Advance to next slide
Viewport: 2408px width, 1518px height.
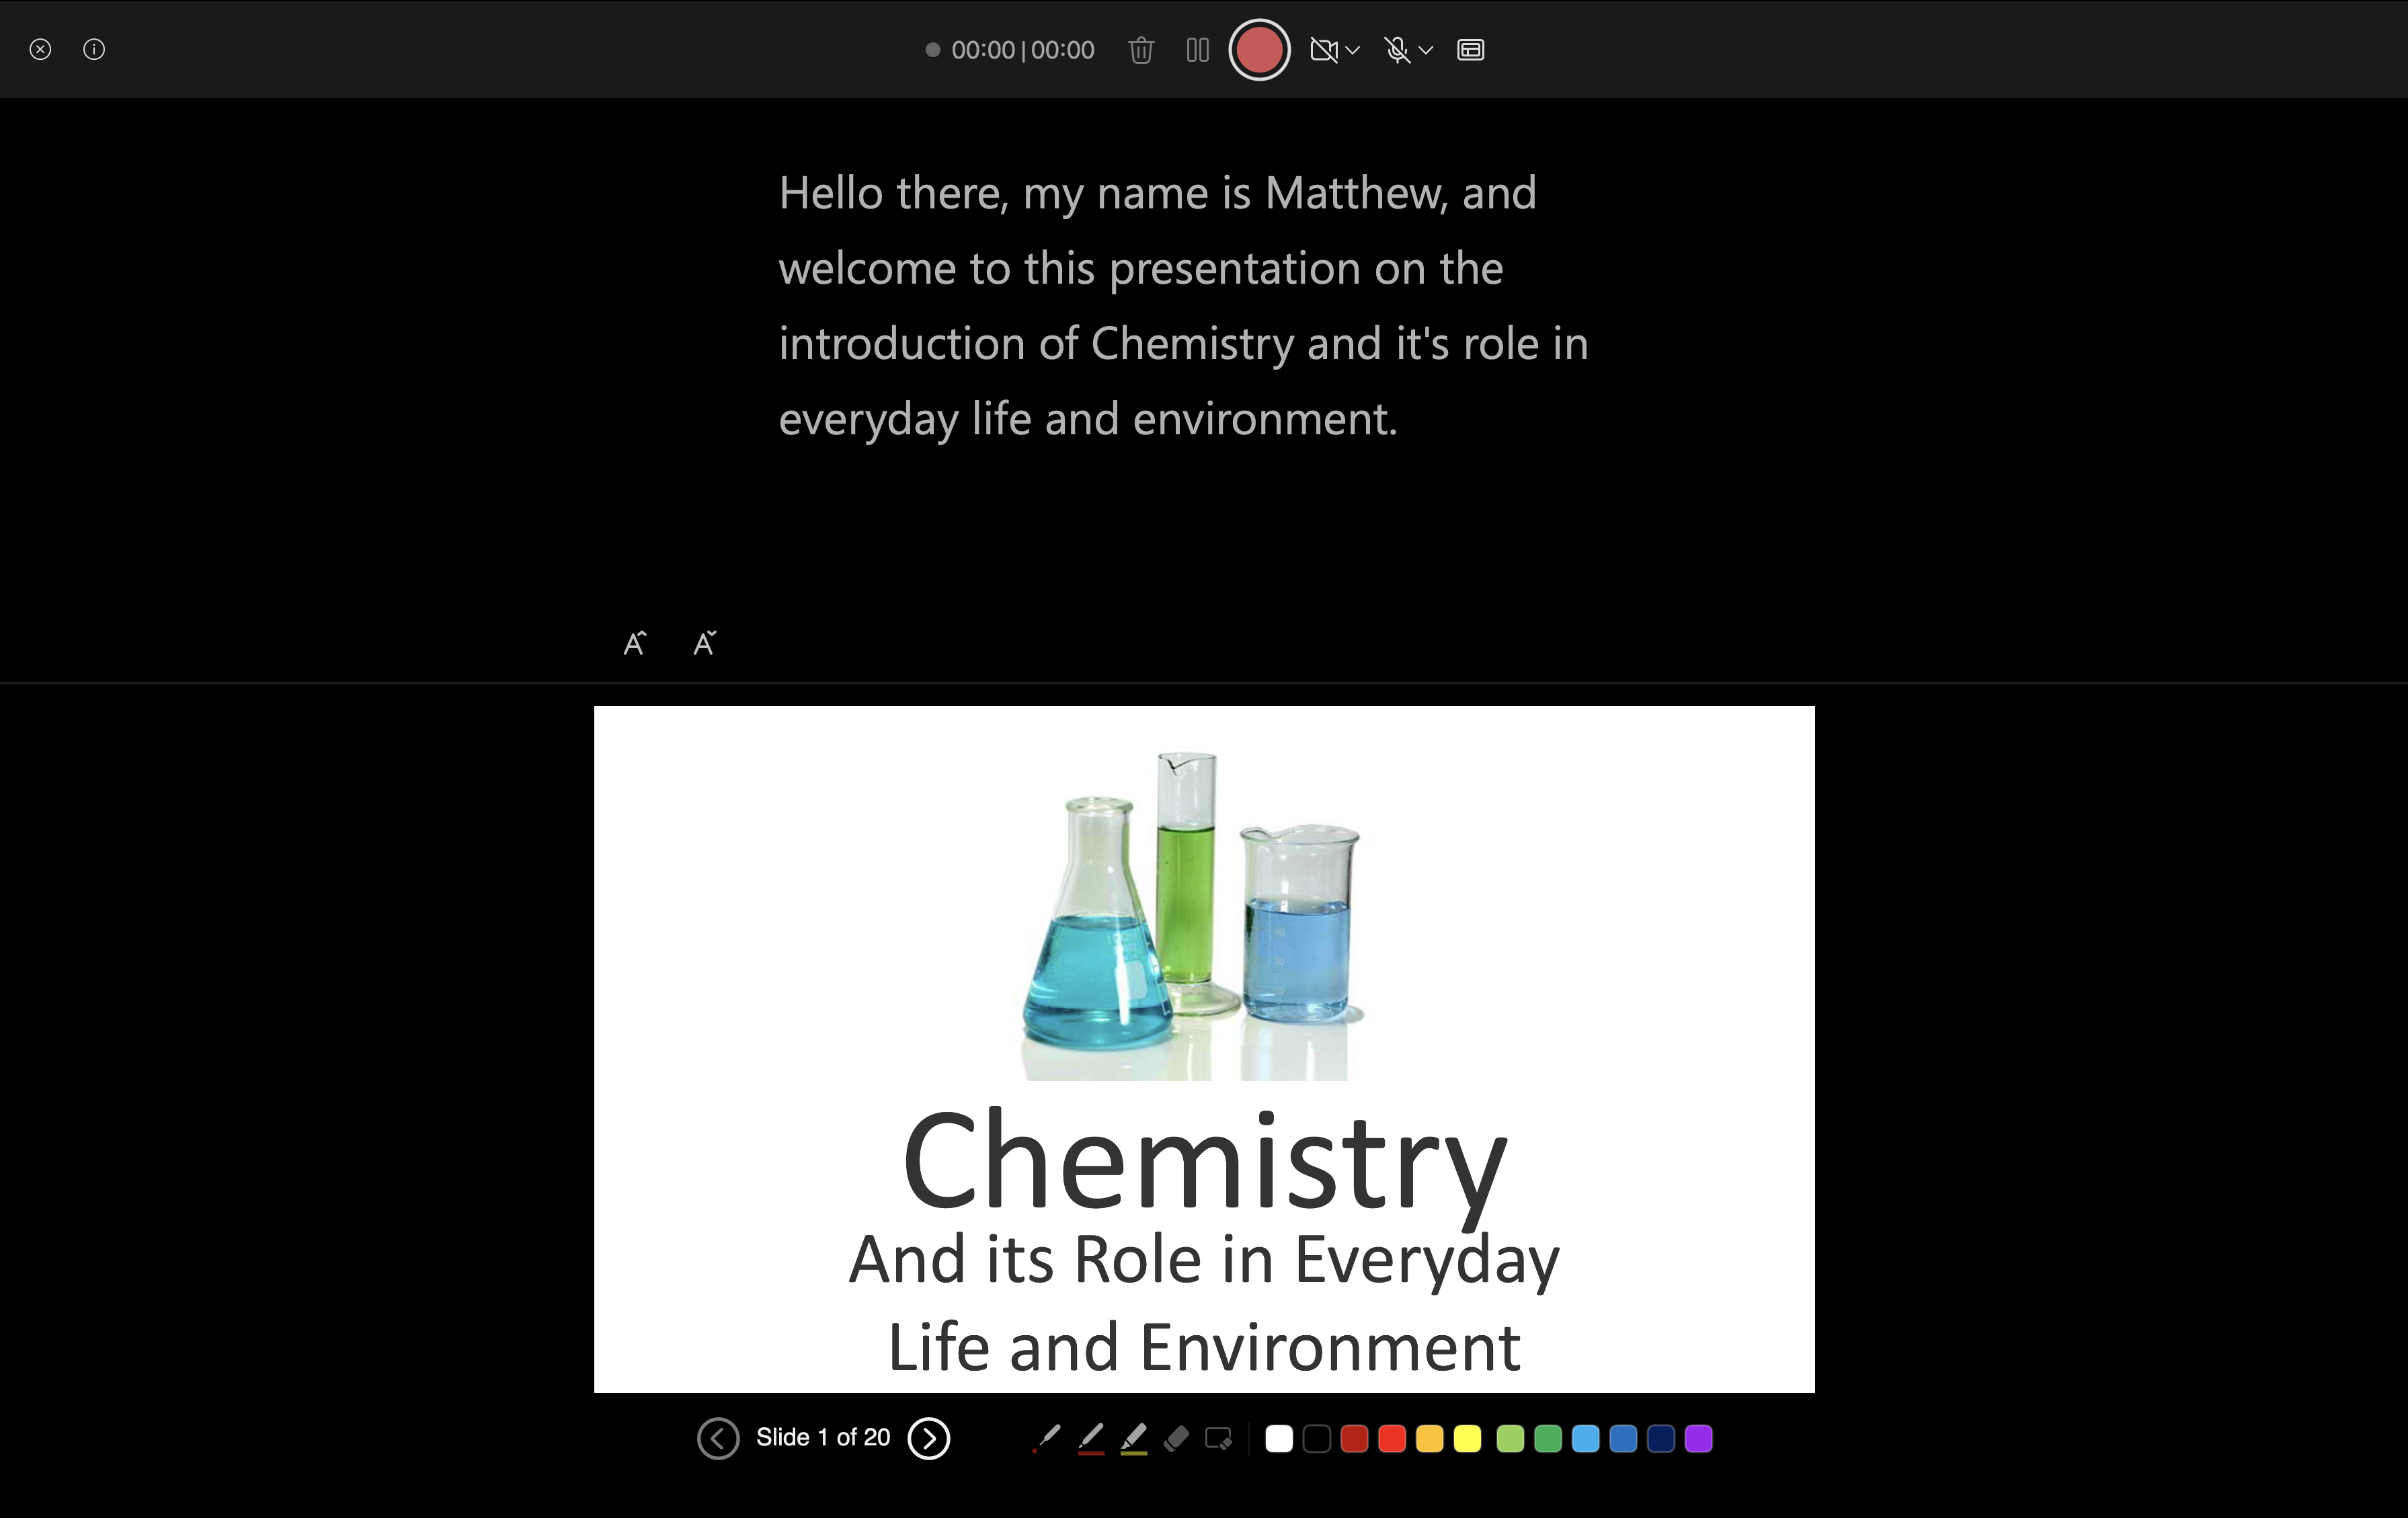coord(928,1438)
